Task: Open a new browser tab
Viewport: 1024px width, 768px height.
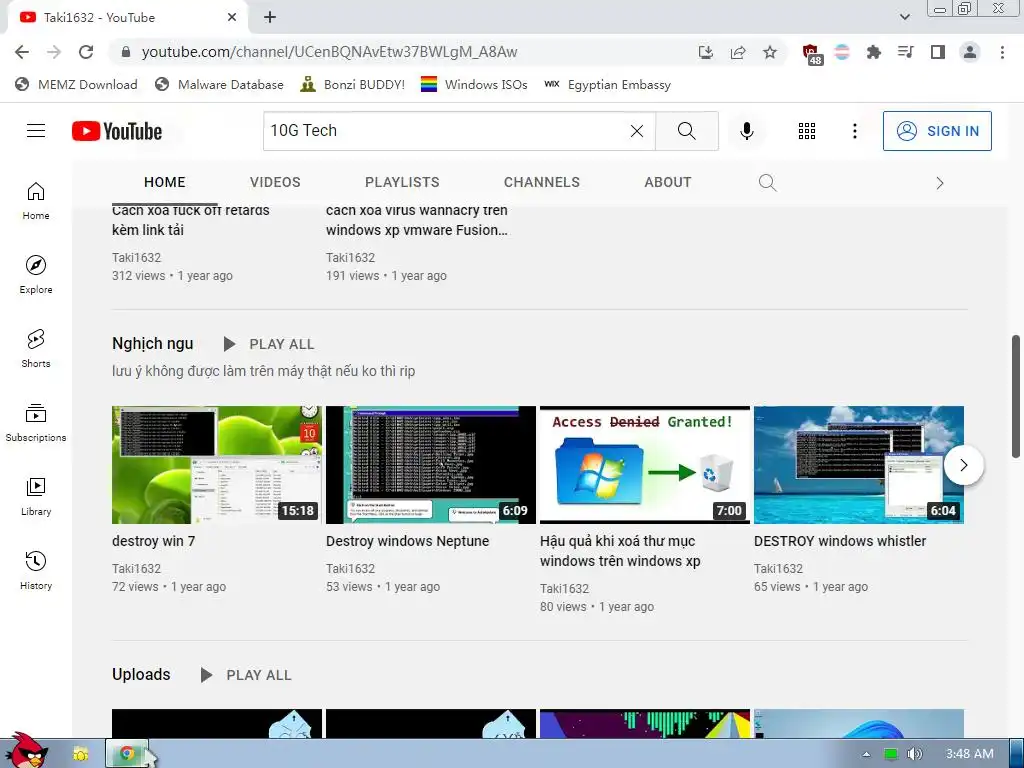Action: (270, 18)
